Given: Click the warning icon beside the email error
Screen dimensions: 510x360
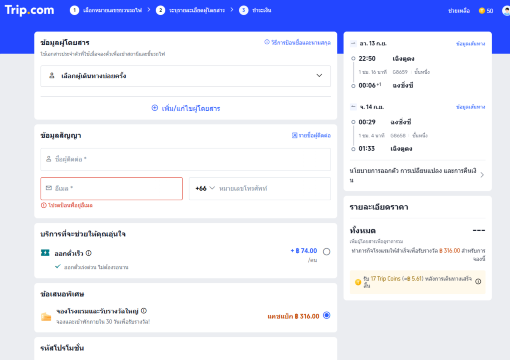Looking at the screenshot, I should point(44,205).
